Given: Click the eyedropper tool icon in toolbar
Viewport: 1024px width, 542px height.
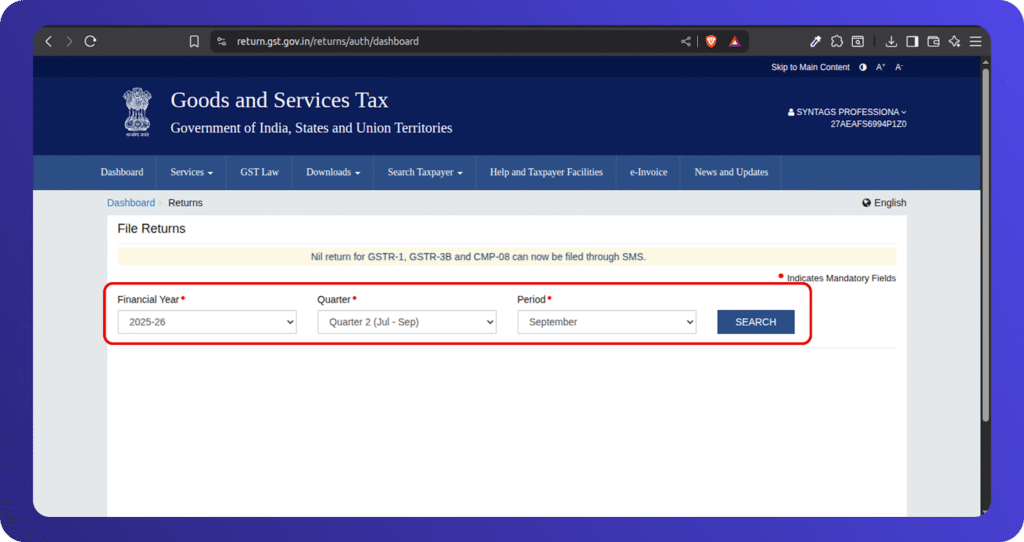Looking at the screenshot, I should [815, 41].
